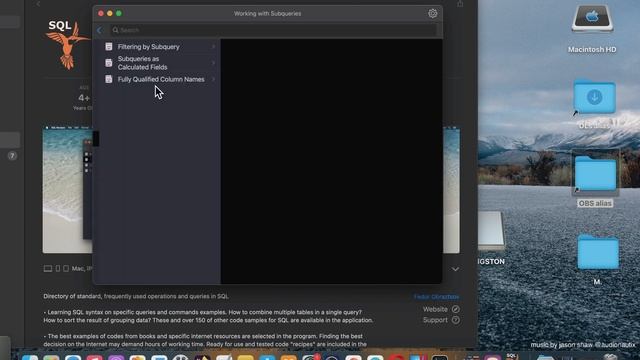Click the Directory of standard description text

[x=136, y=296]
